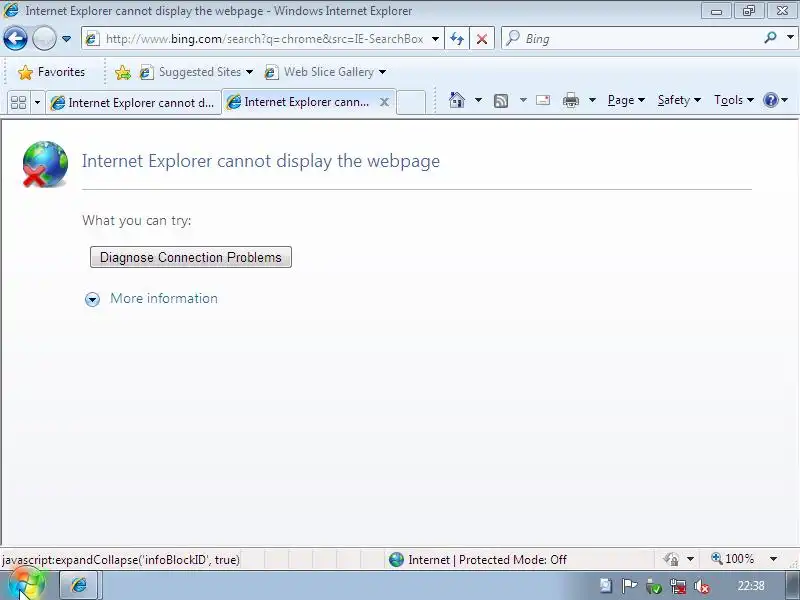Open Action Center flag tray icon

pyautogui.click(x=629, y=586)
